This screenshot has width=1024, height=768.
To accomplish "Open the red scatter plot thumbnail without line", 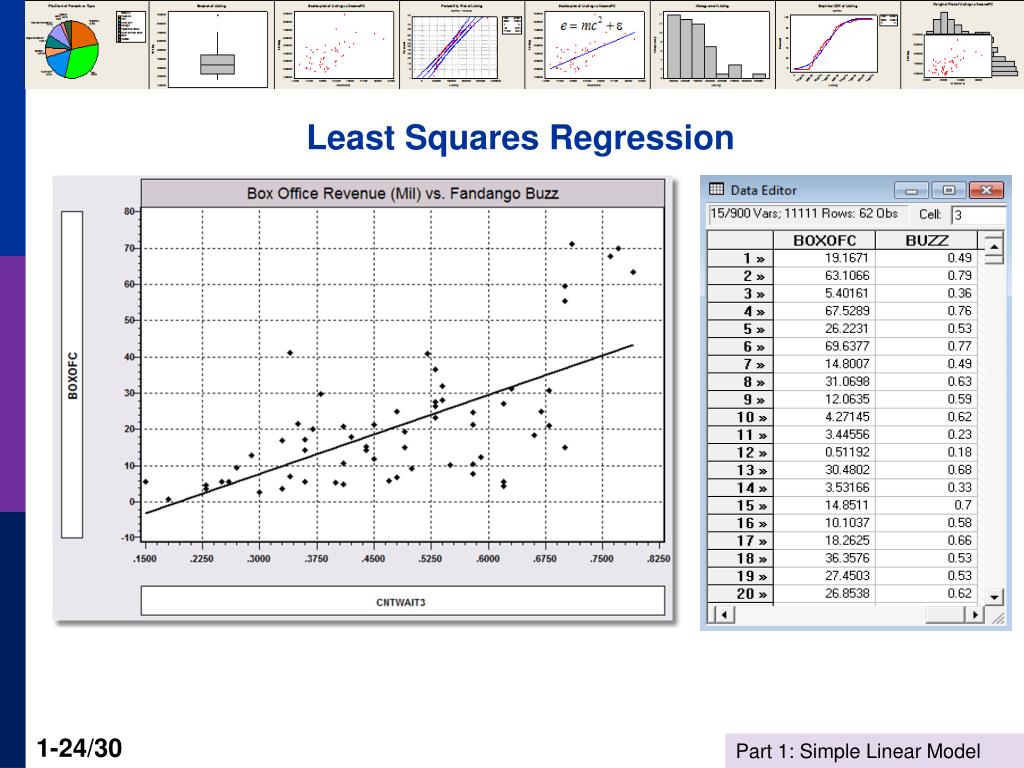I will pos(337,44).
